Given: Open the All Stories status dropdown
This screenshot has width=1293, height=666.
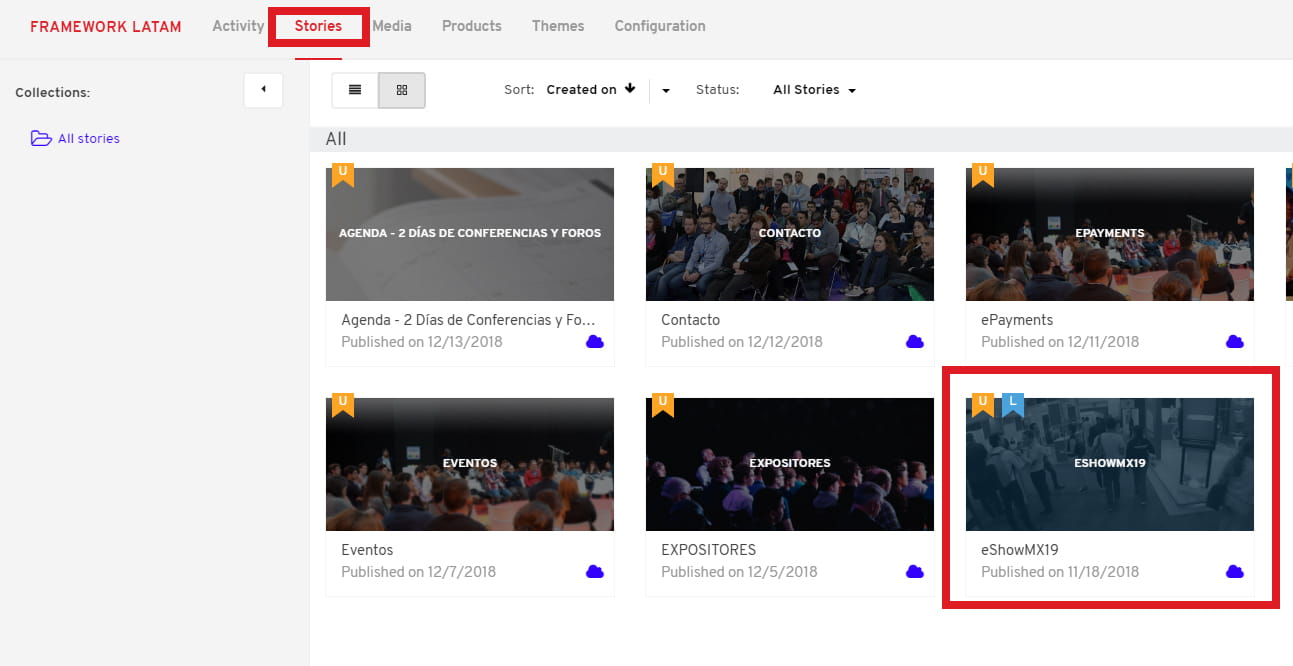Looking at the screenshot, I should tap(814, 90).
